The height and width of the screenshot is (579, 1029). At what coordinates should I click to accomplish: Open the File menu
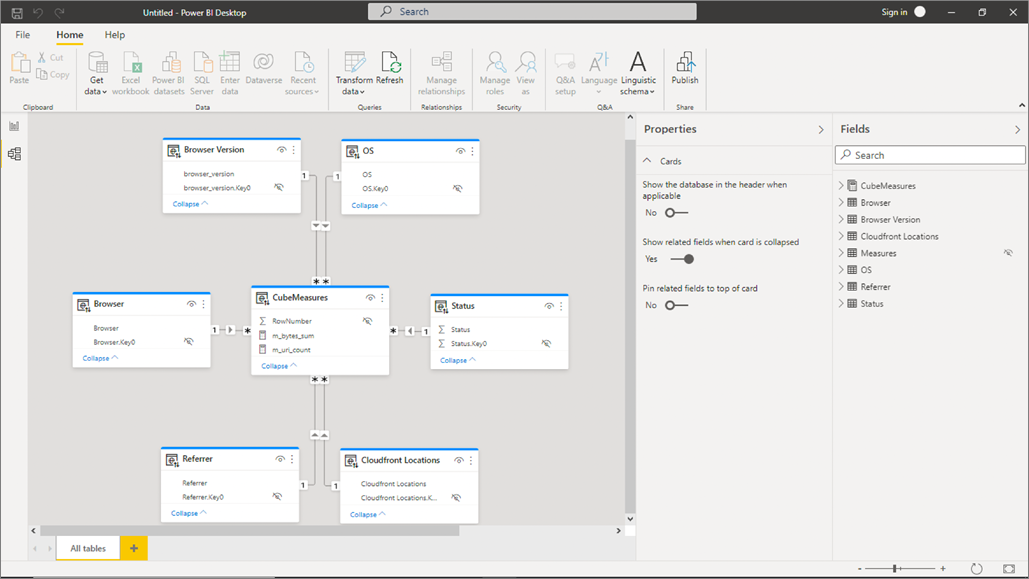[22, 35]
